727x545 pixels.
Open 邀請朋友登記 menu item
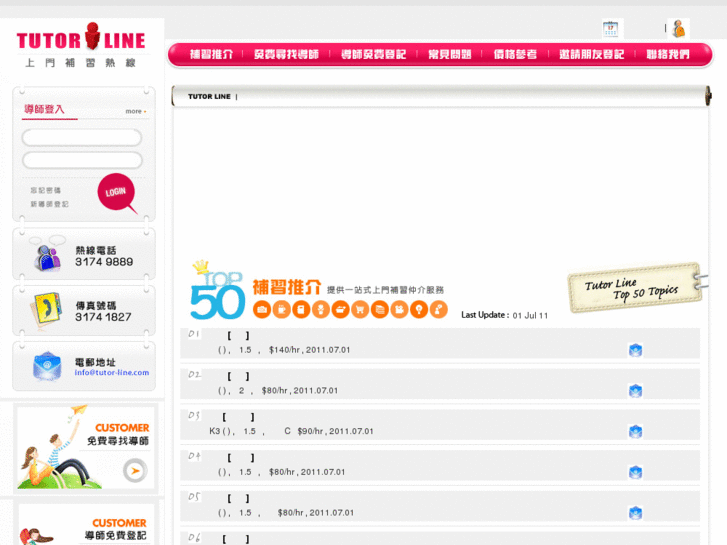[x=591, y=54]
